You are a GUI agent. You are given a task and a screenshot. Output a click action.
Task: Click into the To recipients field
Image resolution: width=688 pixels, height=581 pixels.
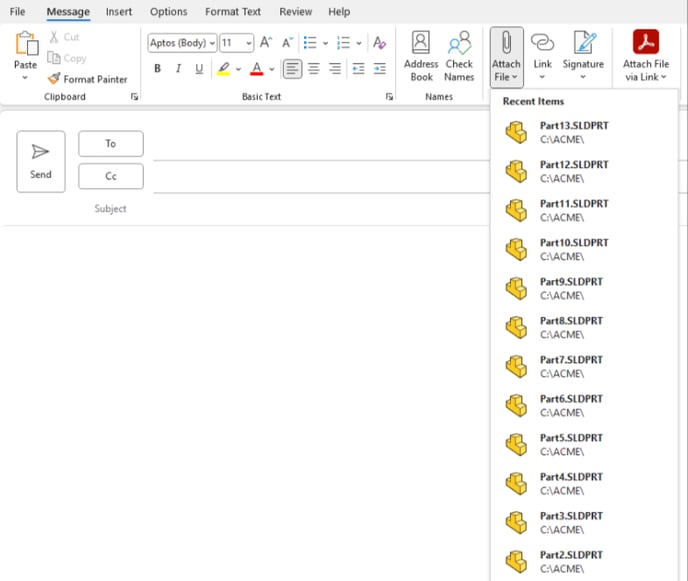pos(321,147)
